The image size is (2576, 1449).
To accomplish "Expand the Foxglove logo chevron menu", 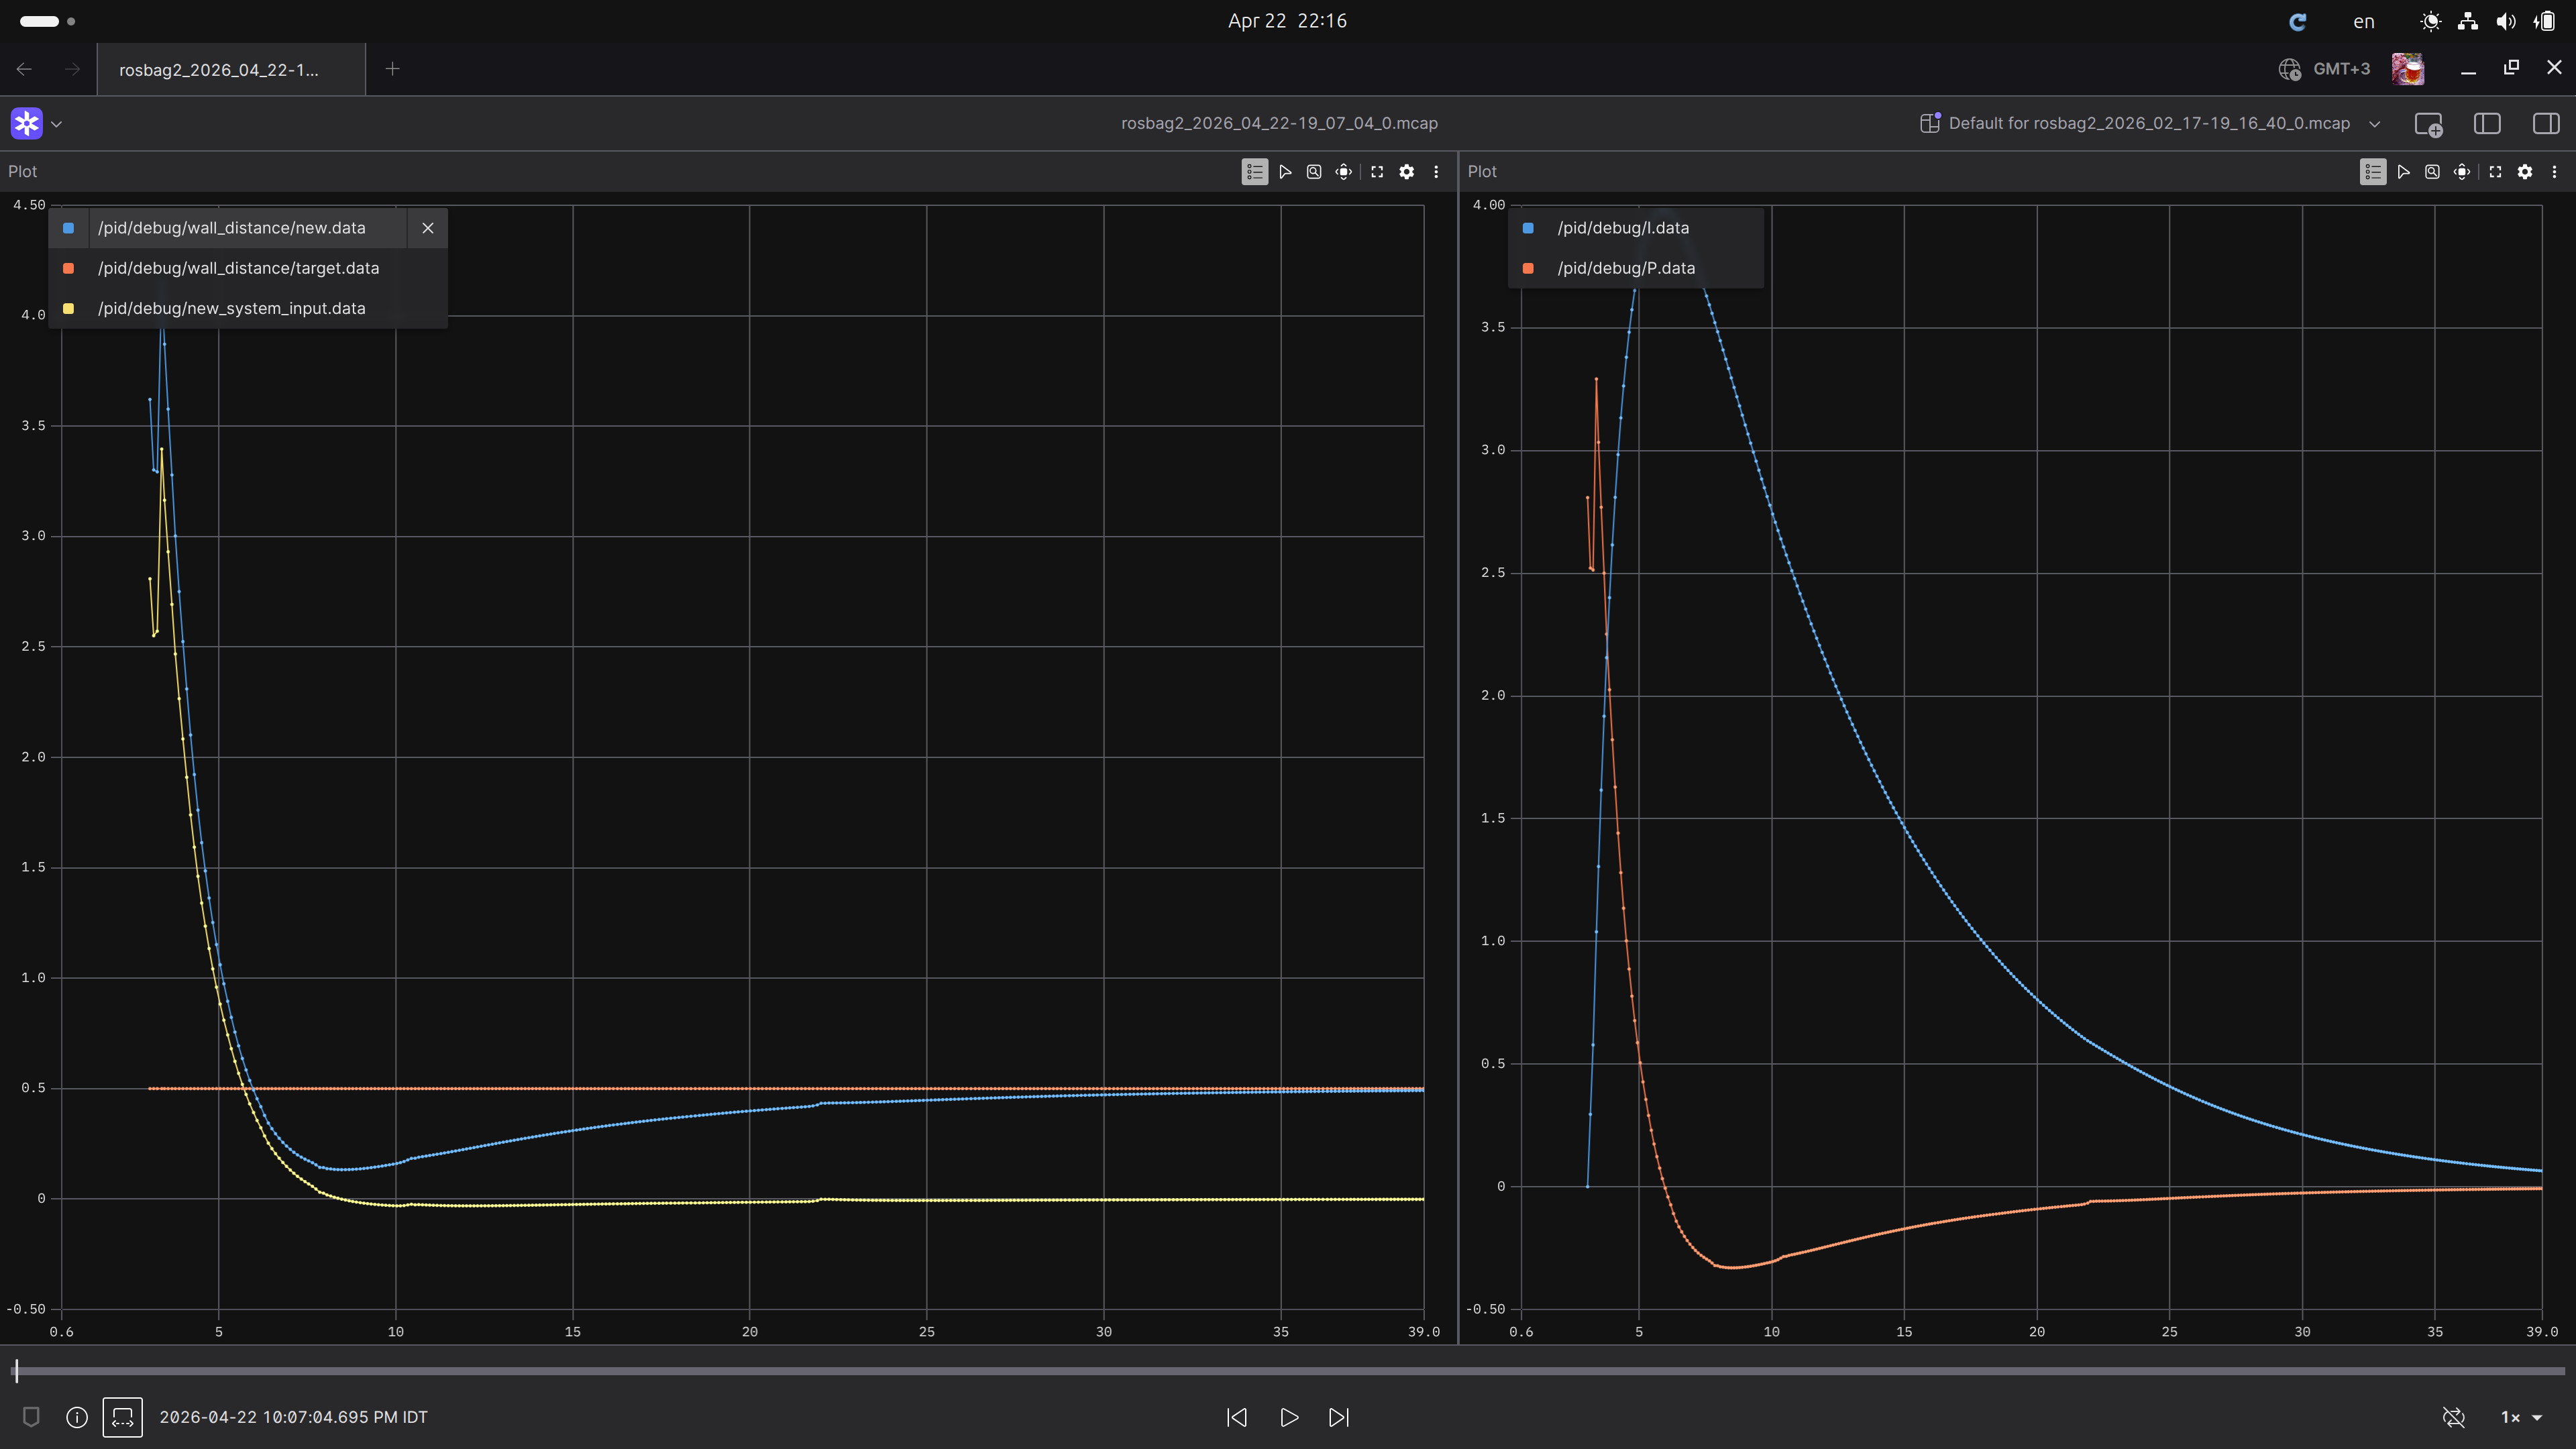I will pos(57,123).
